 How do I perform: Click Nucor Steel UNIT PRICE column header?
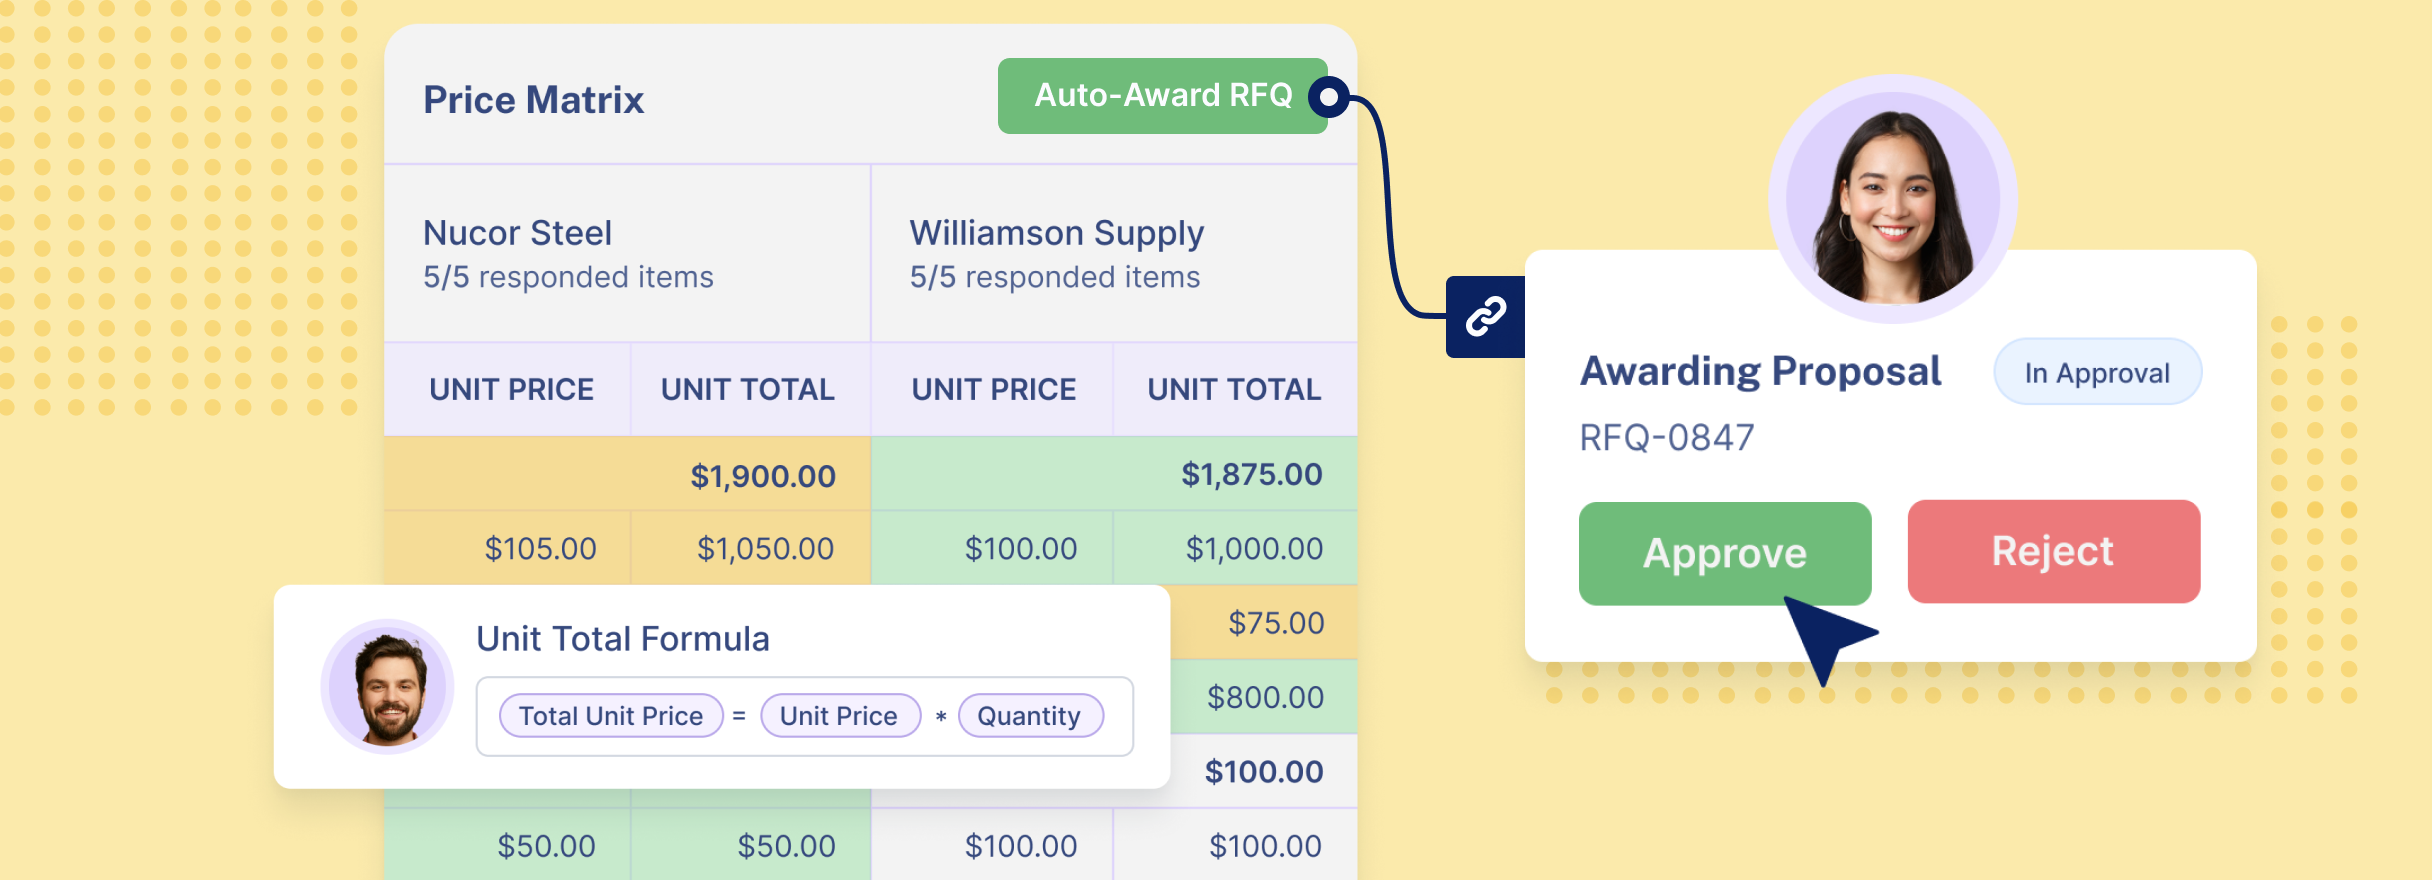(x=509, y=389)
